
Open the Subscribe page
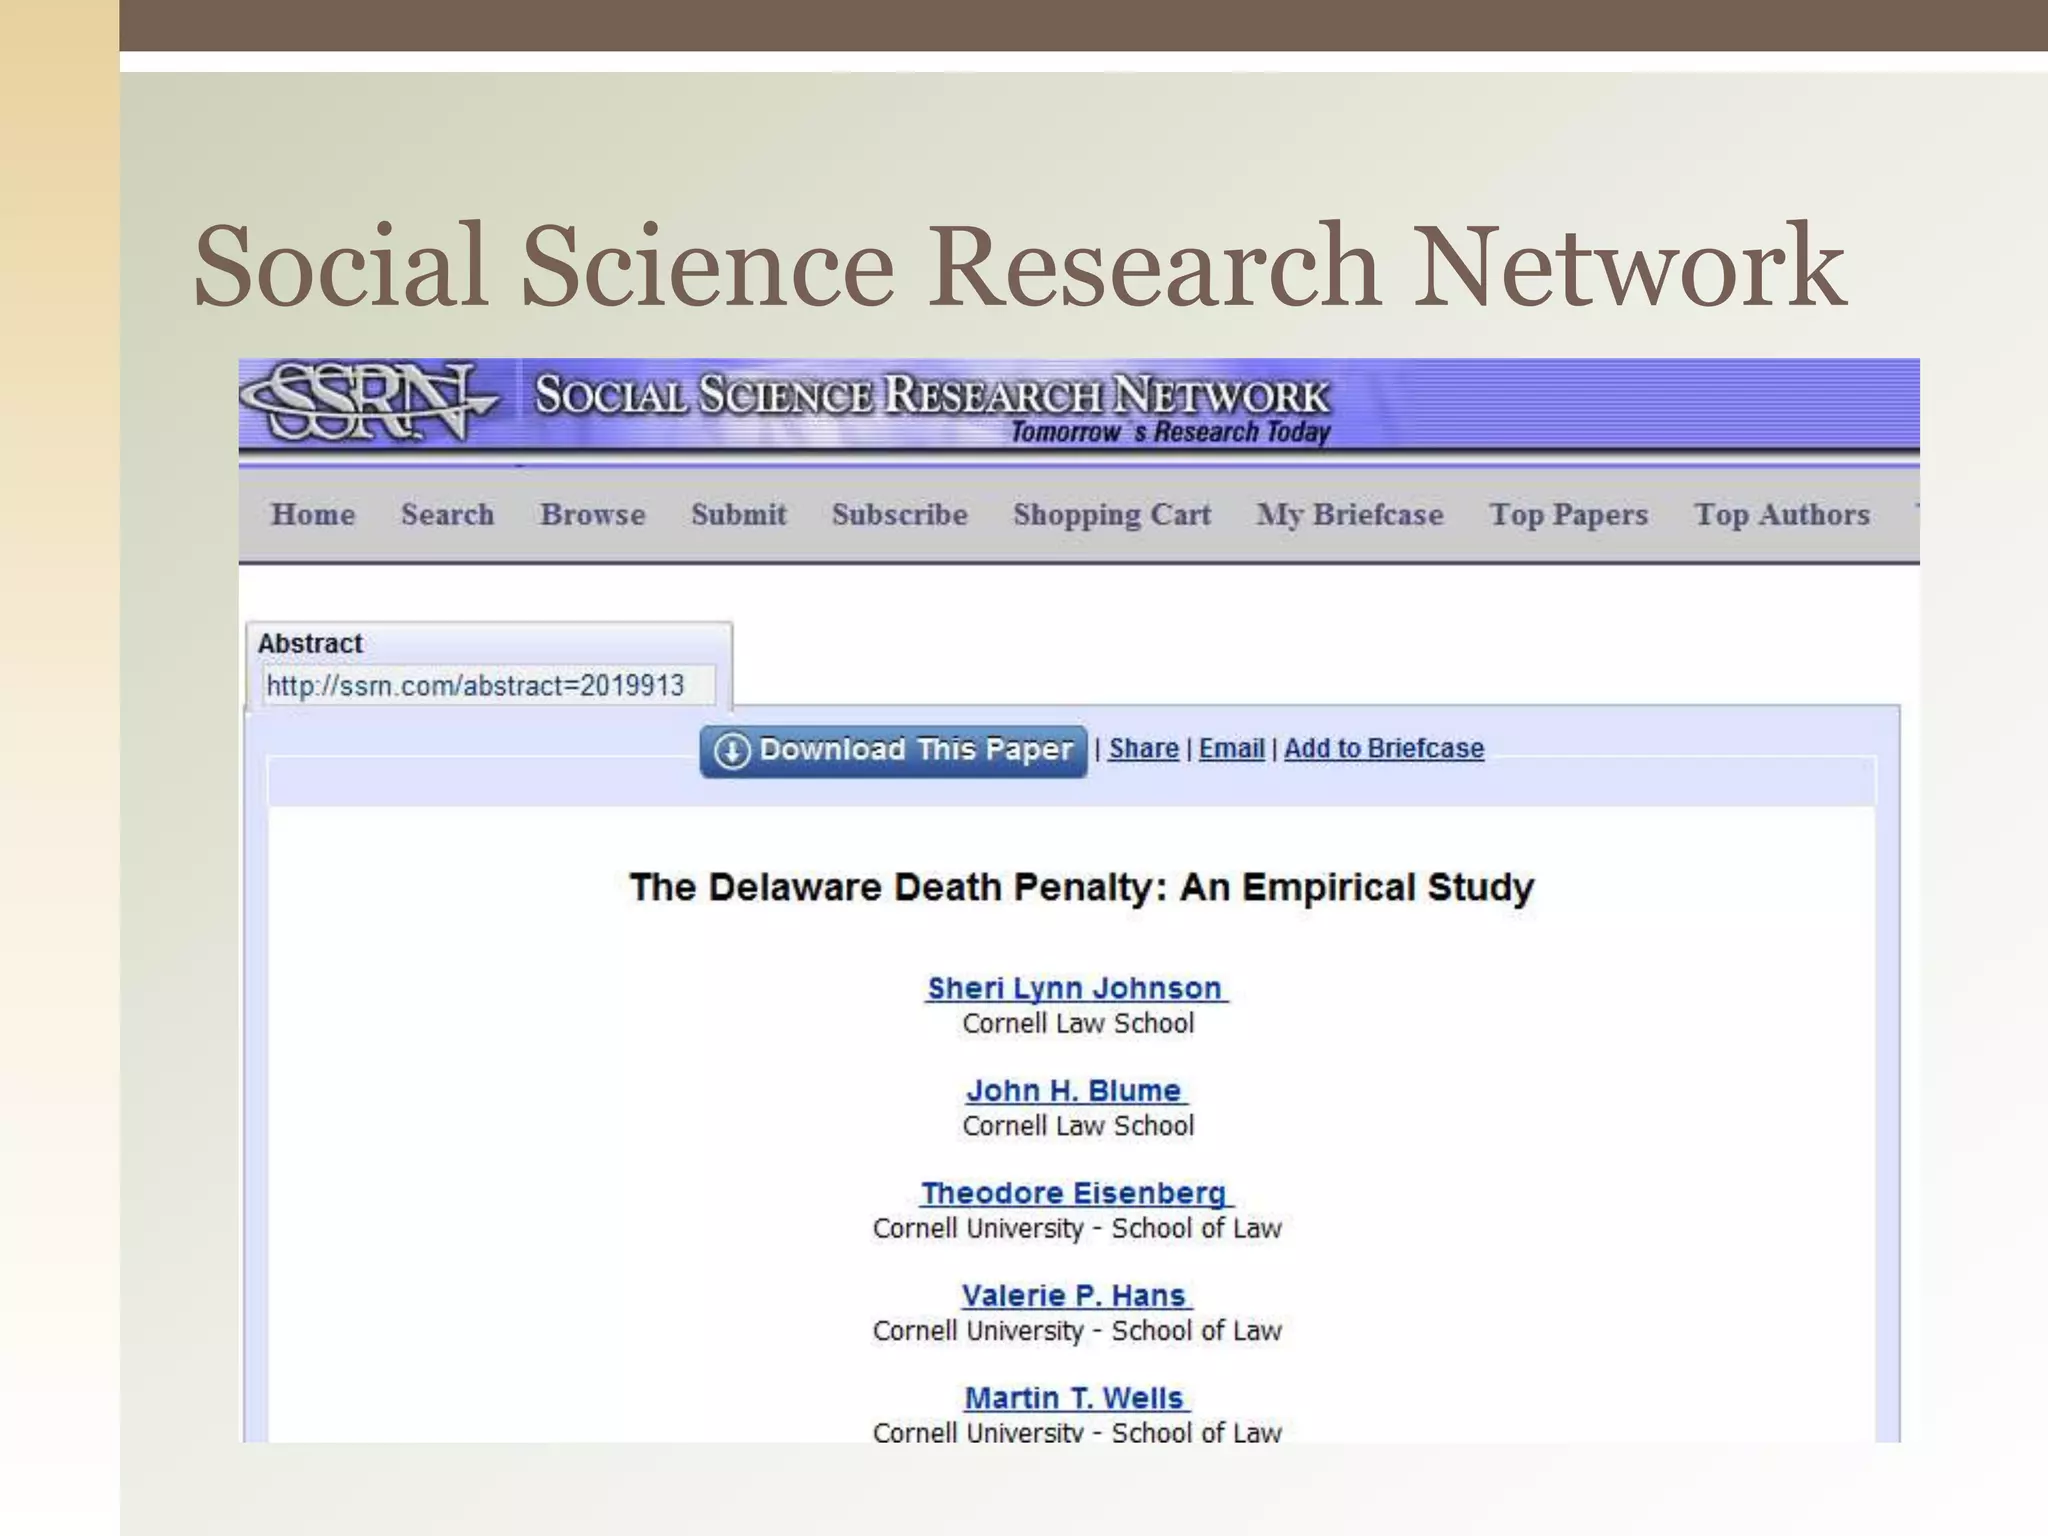coord(899,514)
